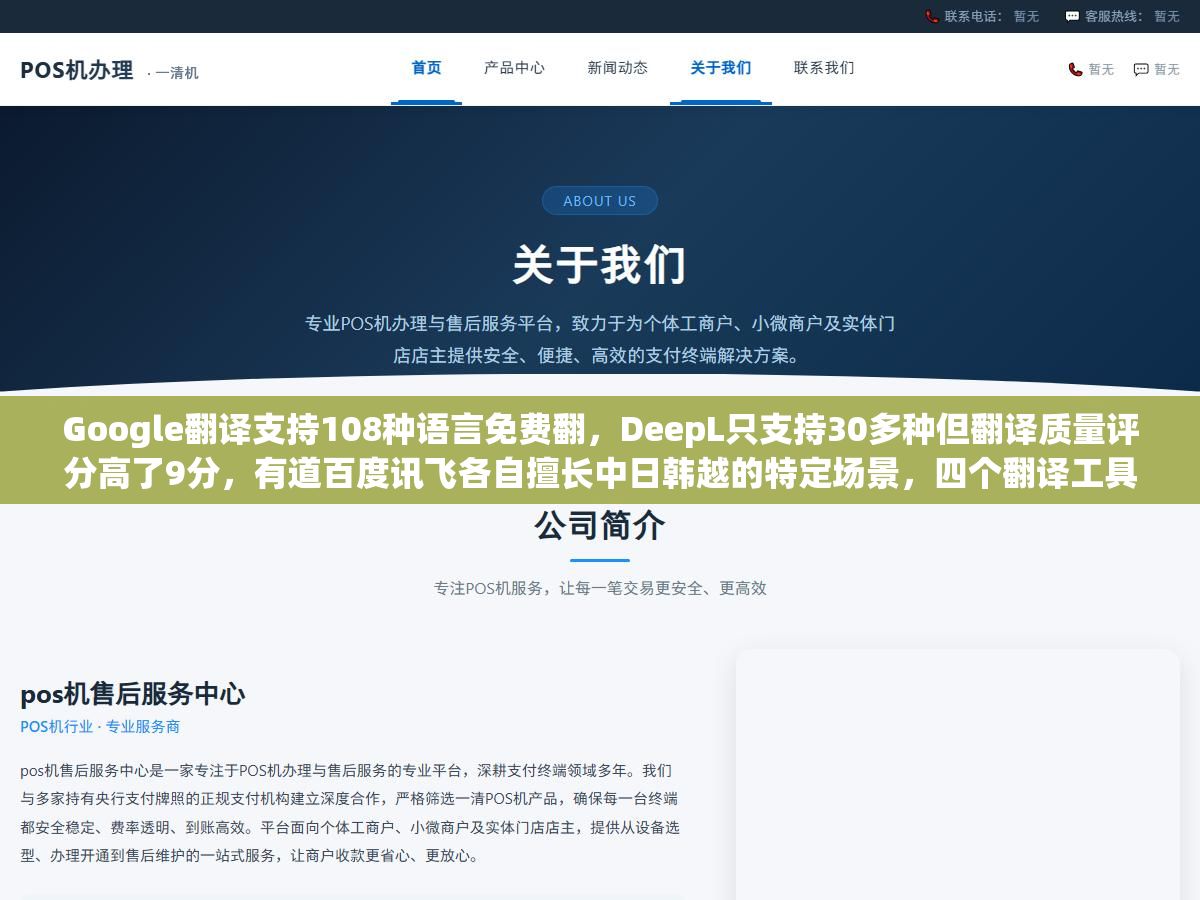The width and height of the screenshot is (1200, 900).
Task: Click the chat bubble icon beside navigation
Action: point(1141,69)
